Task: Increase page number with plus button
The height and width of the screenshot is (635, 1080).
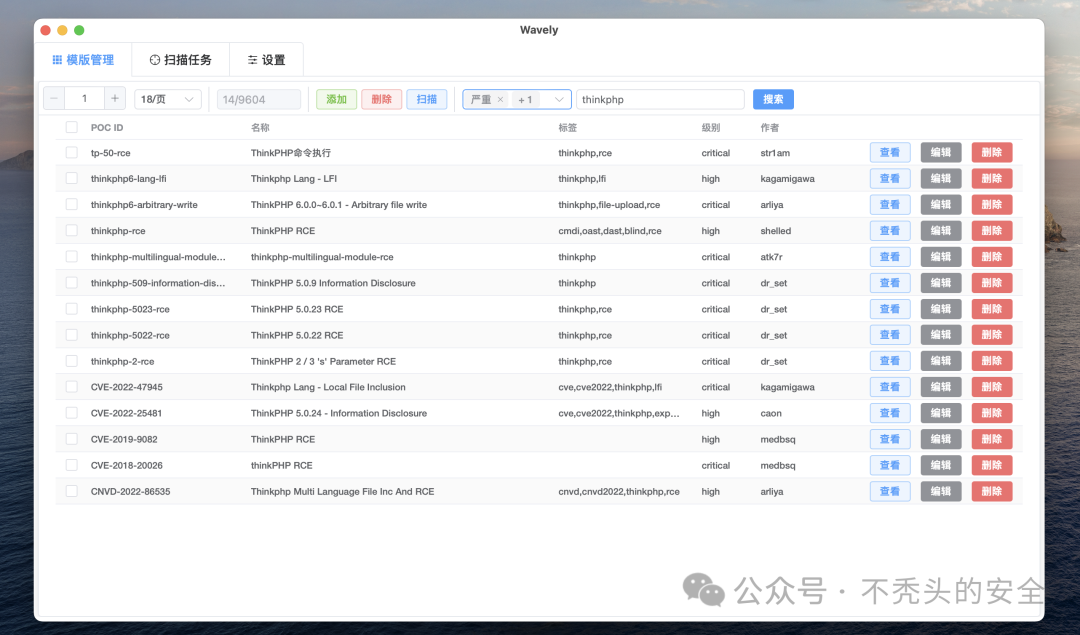Action: click(115, 98)
